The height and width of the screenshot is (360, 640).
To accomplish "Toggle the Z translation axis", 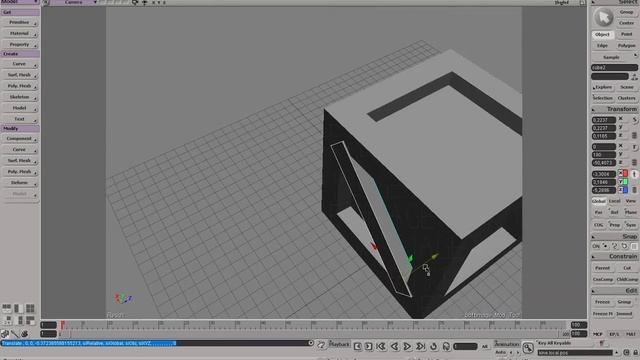I will click(623, 190).
